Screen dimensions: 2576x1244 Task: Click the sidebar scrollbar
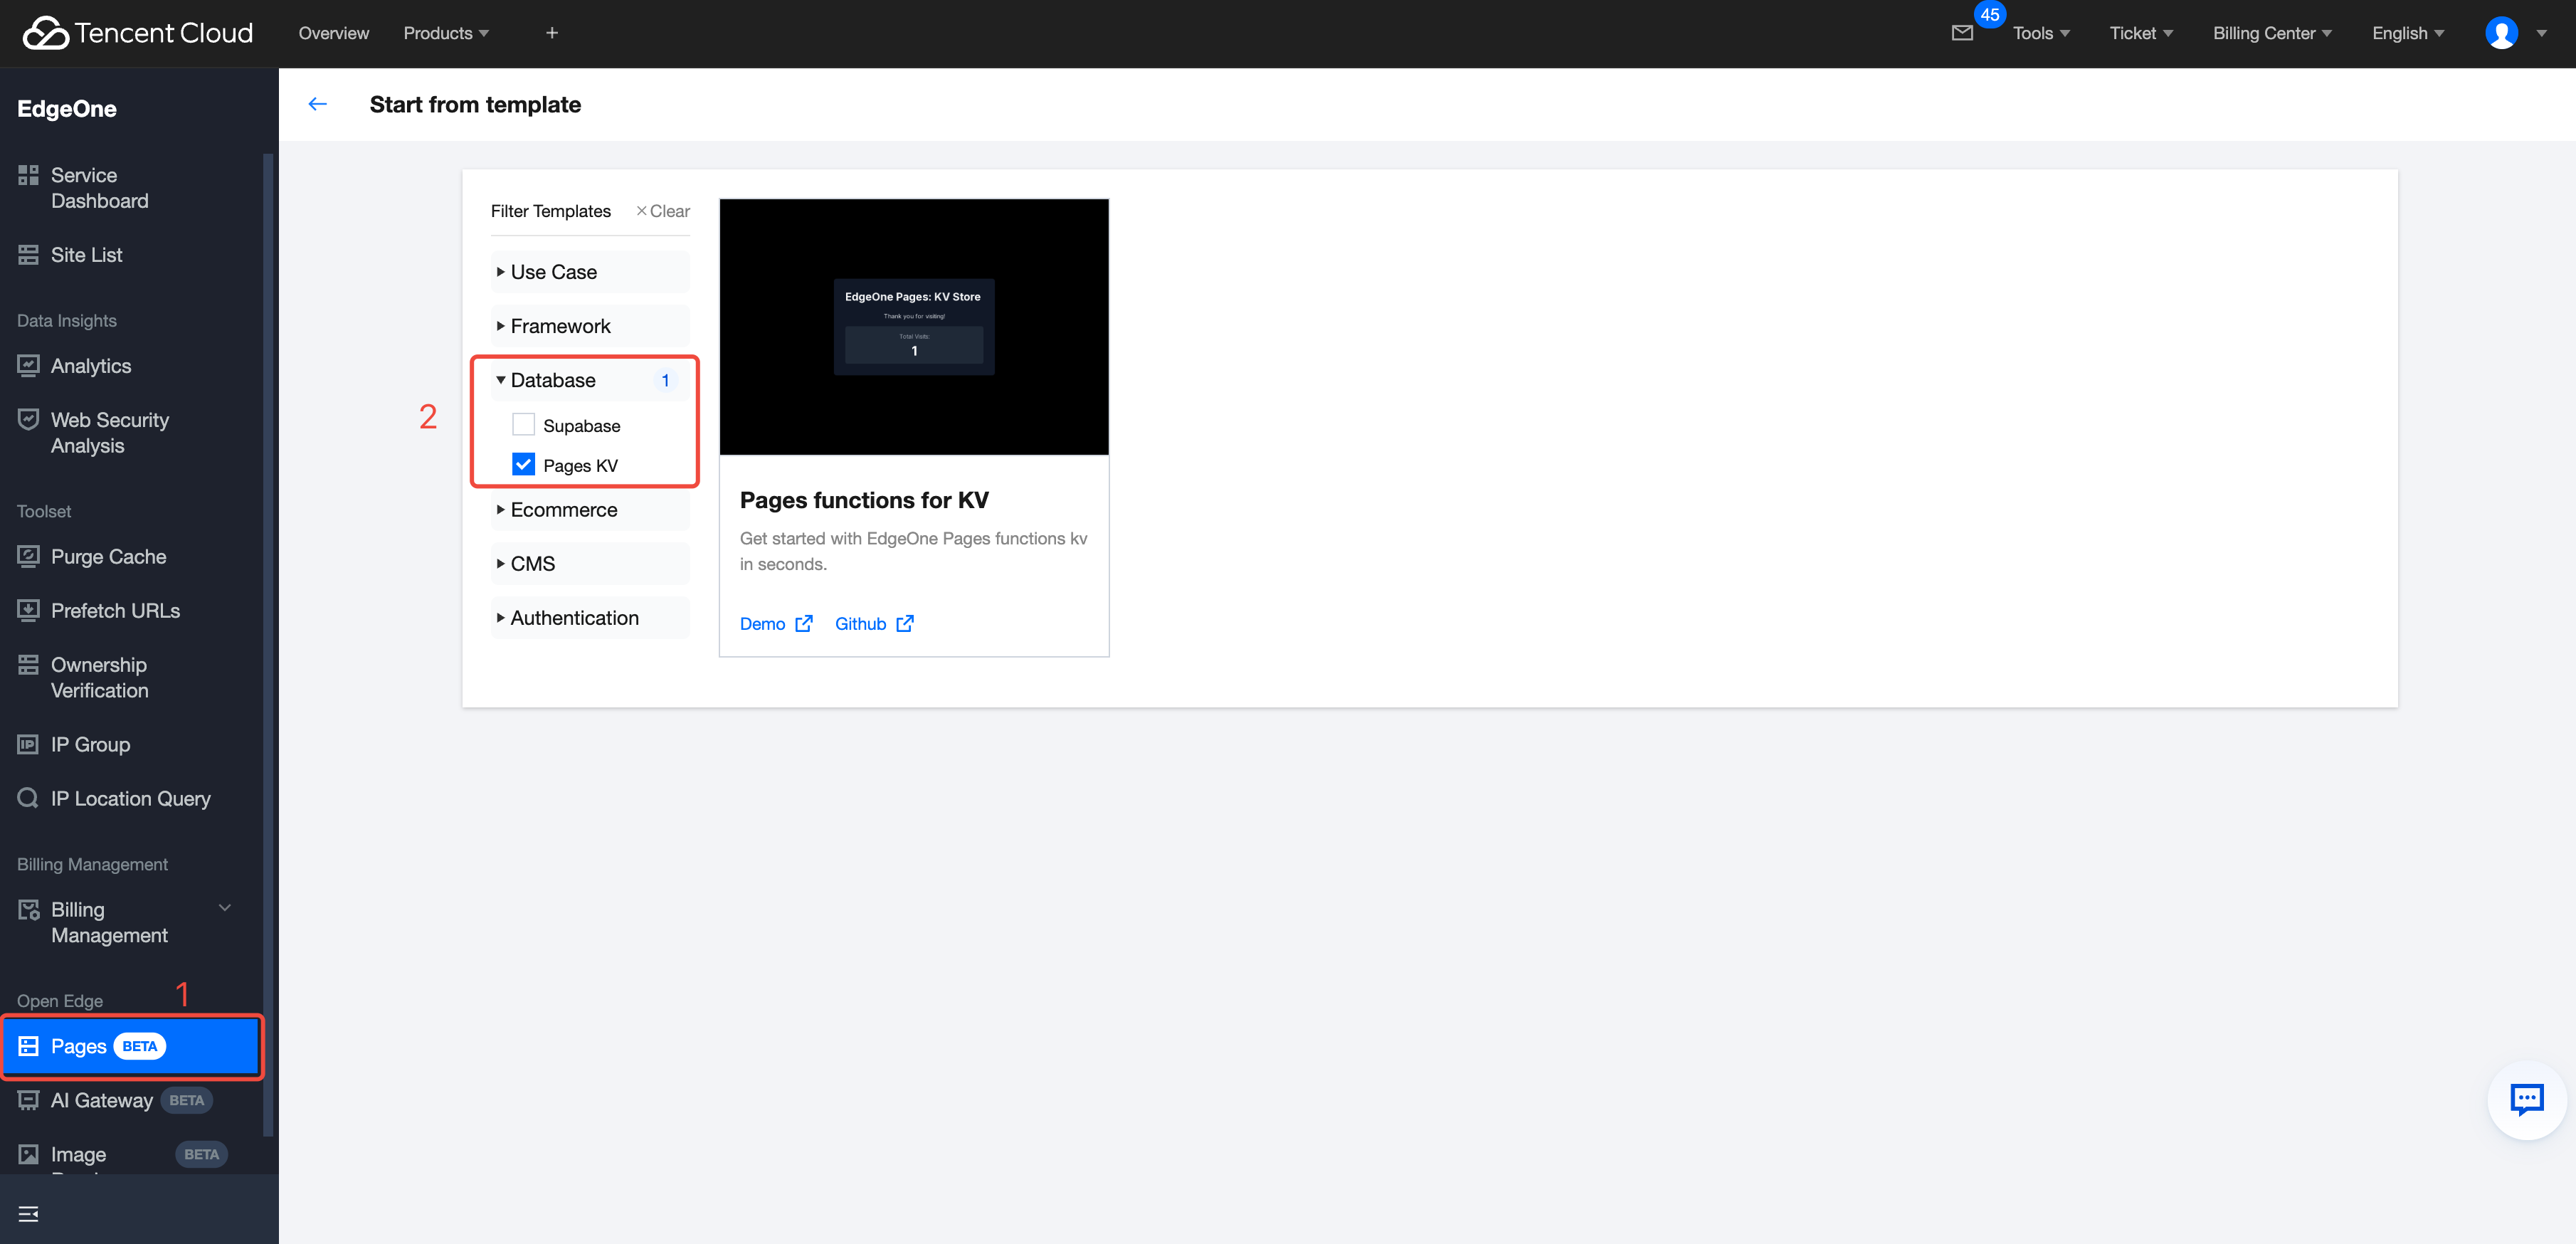[x=267, y=645]
